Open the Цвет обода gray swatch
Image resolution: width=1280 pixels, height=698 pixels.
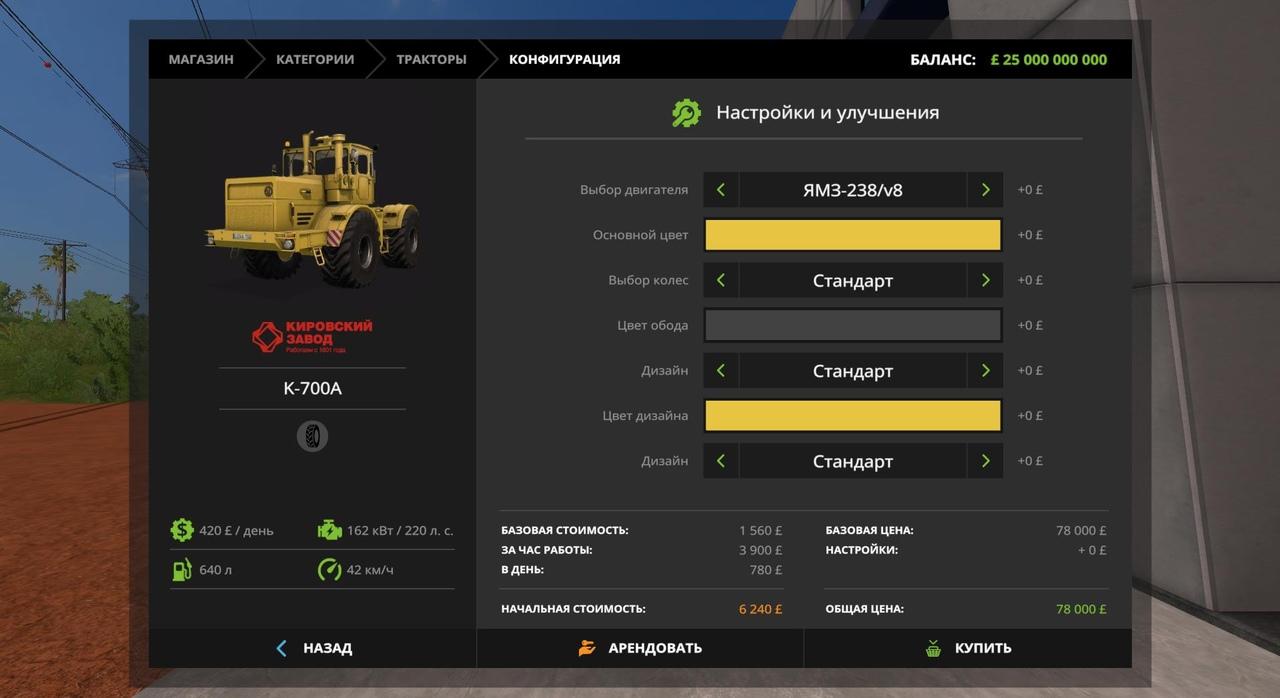tap(852, 325)
